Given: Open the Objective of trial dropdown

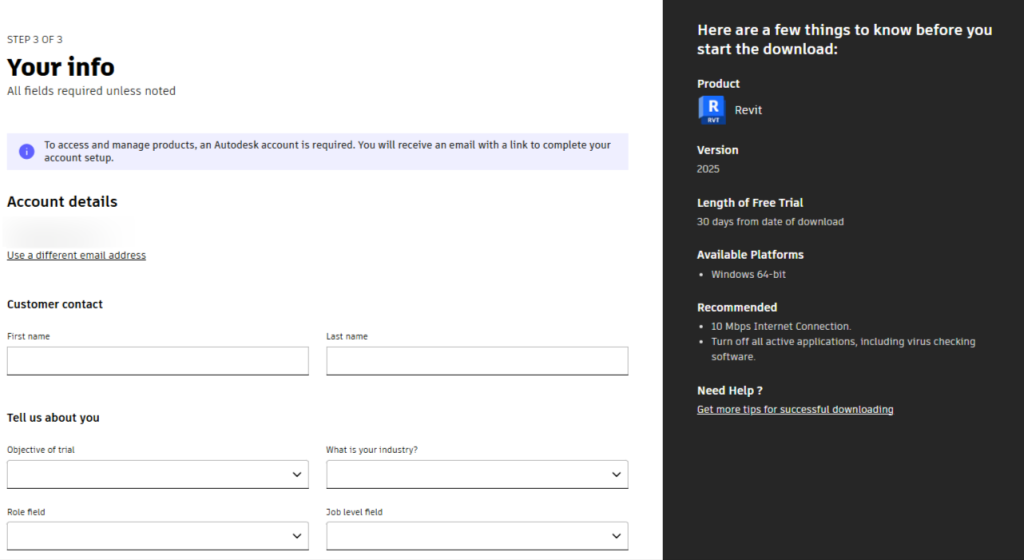Looking at the screenshot, I should click(x=157, y=474).
